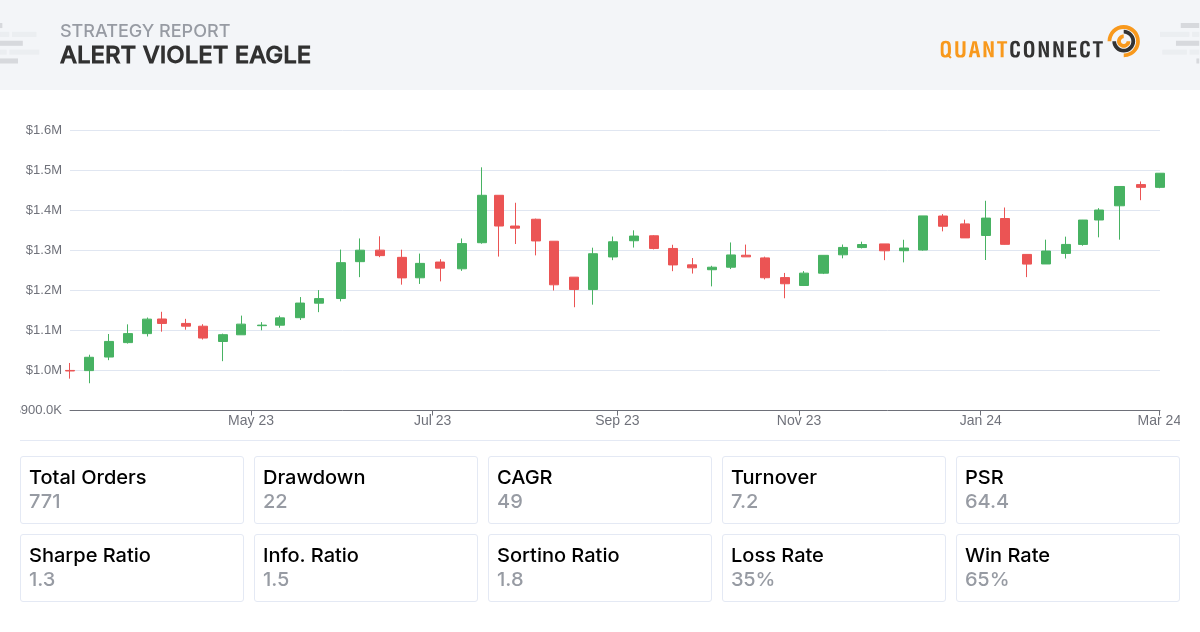This screenshot has width=1200, height=632.
Task: Click the Mar 24 x-axis label
Action: 1159,420
